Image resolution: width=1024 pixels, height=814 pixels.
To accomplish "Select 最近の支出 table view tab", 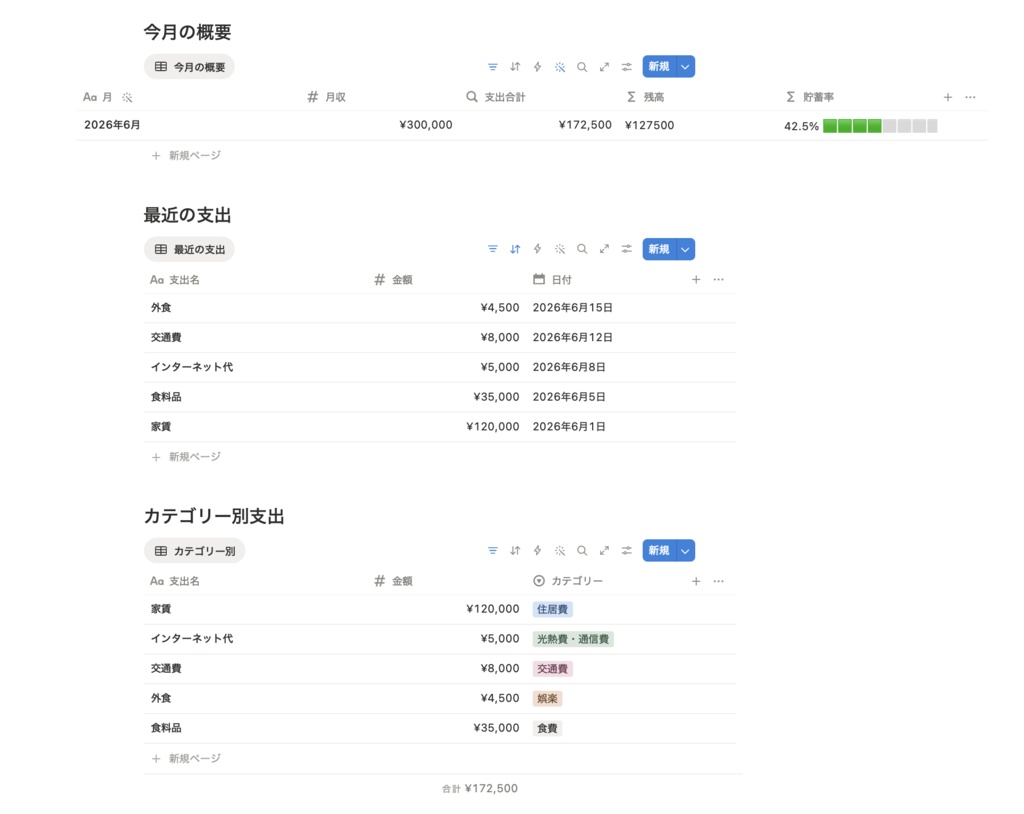I will point(189,249).
